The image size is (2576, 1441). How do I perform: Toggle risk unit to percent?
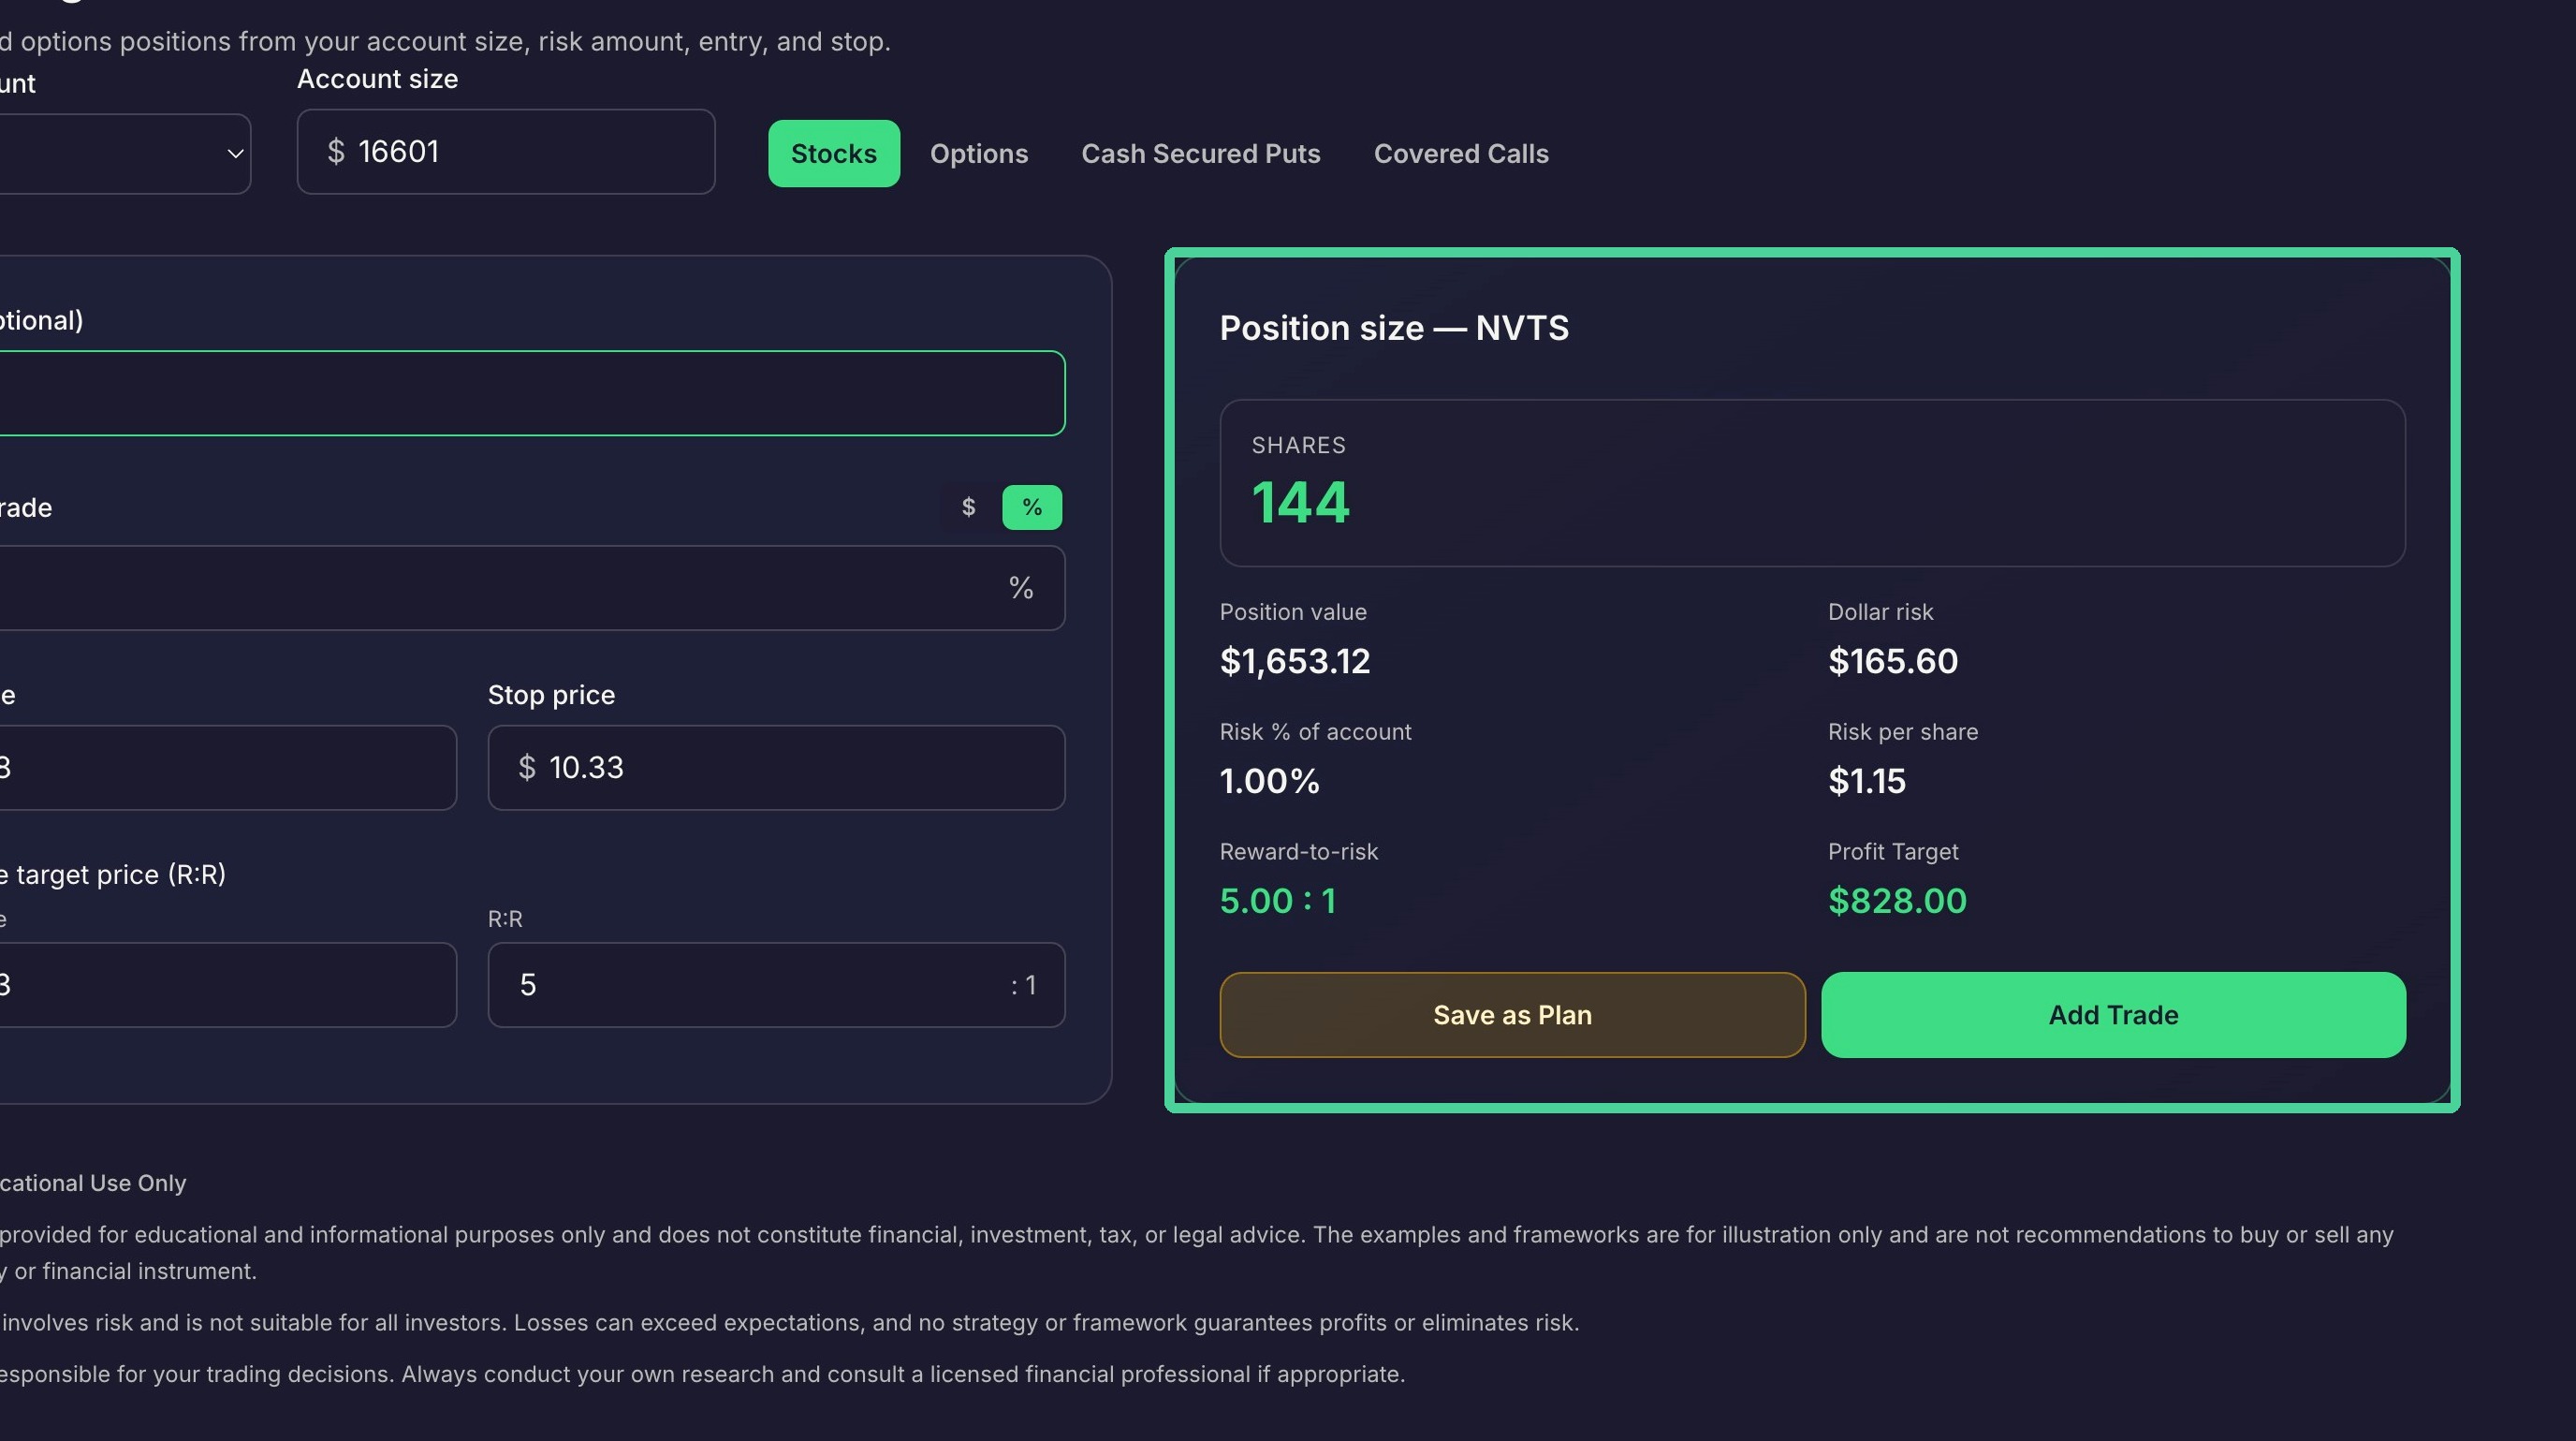(x=1031, y=507)
